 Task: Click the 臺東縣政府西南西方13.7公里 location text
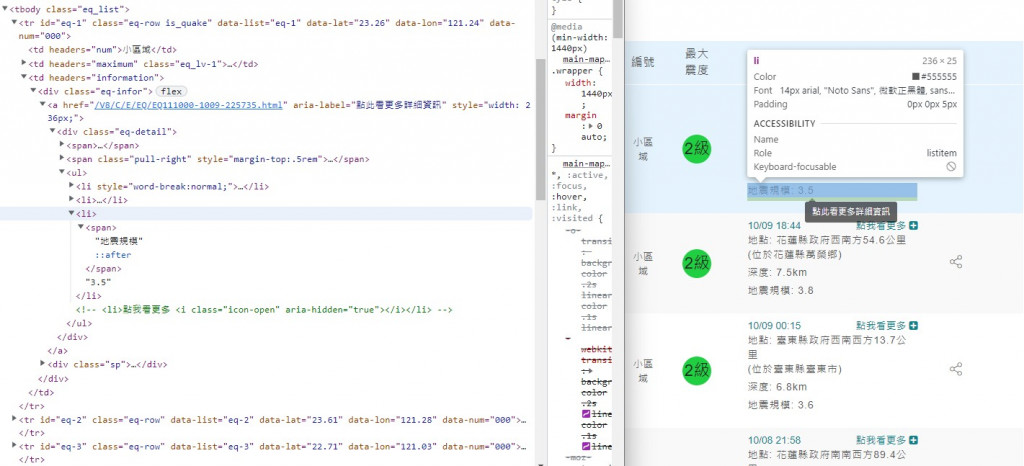click(827, 347)
